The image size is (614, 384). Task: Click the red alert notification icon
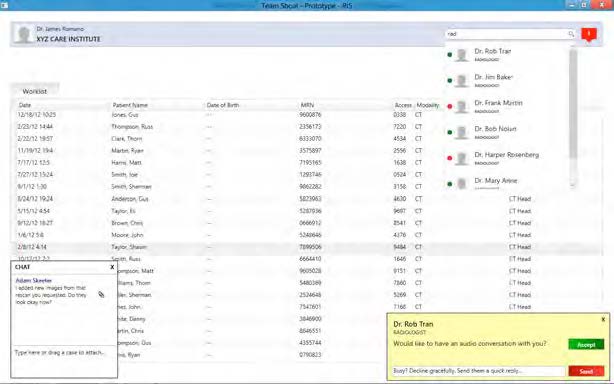tap(589, 34)
